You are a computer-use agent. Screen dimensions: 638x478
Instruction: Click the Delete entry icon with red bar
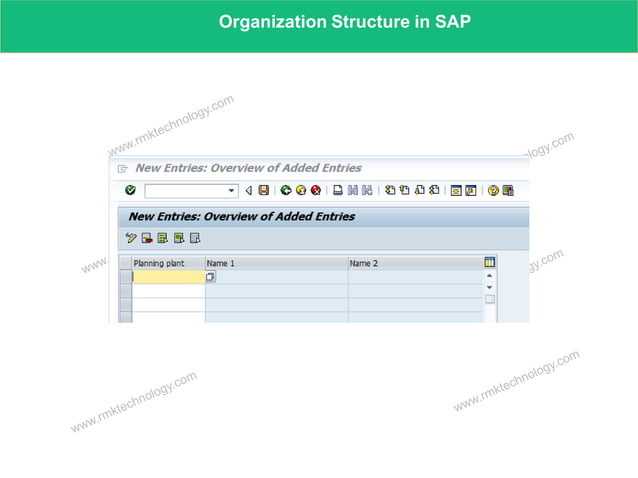coord(146,238)
